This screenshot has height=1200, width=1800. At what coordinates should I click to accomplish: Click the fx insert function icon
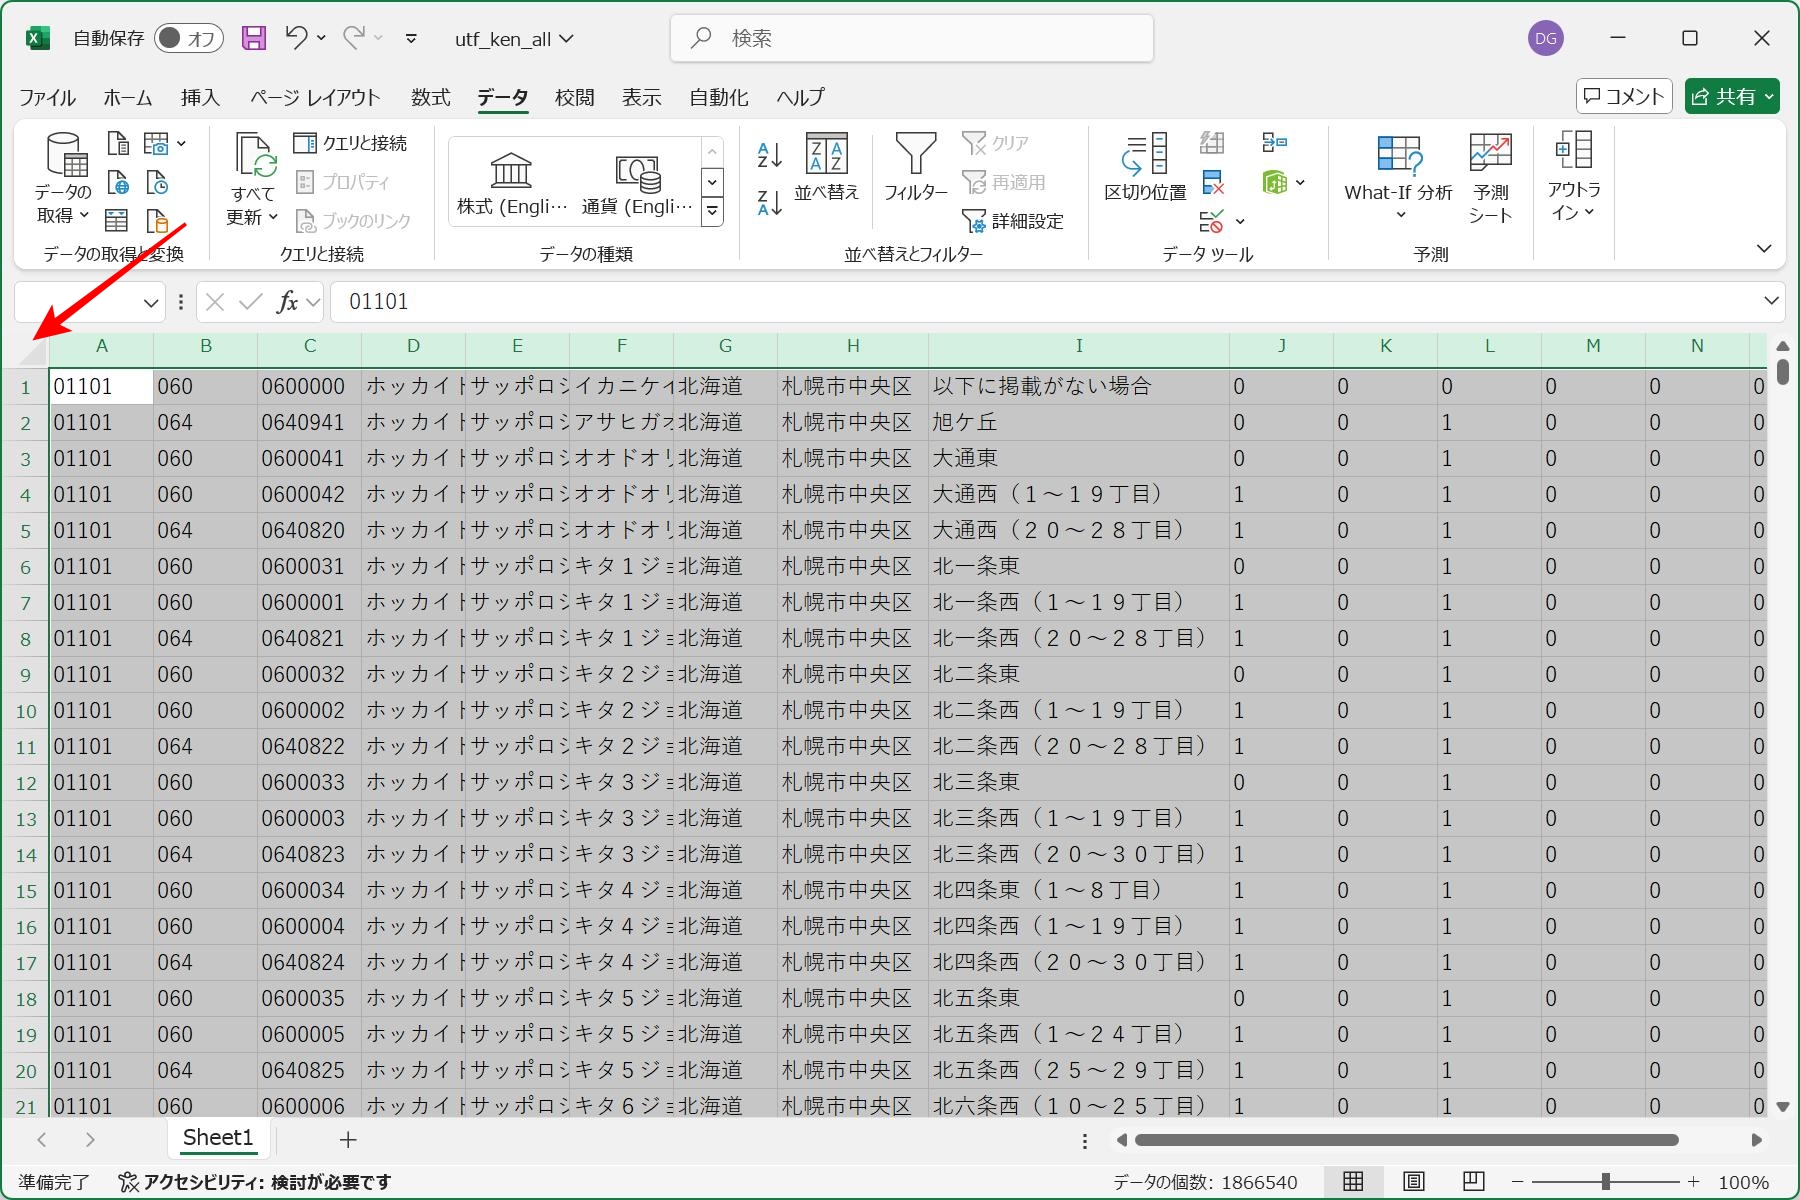pos(287,301)
